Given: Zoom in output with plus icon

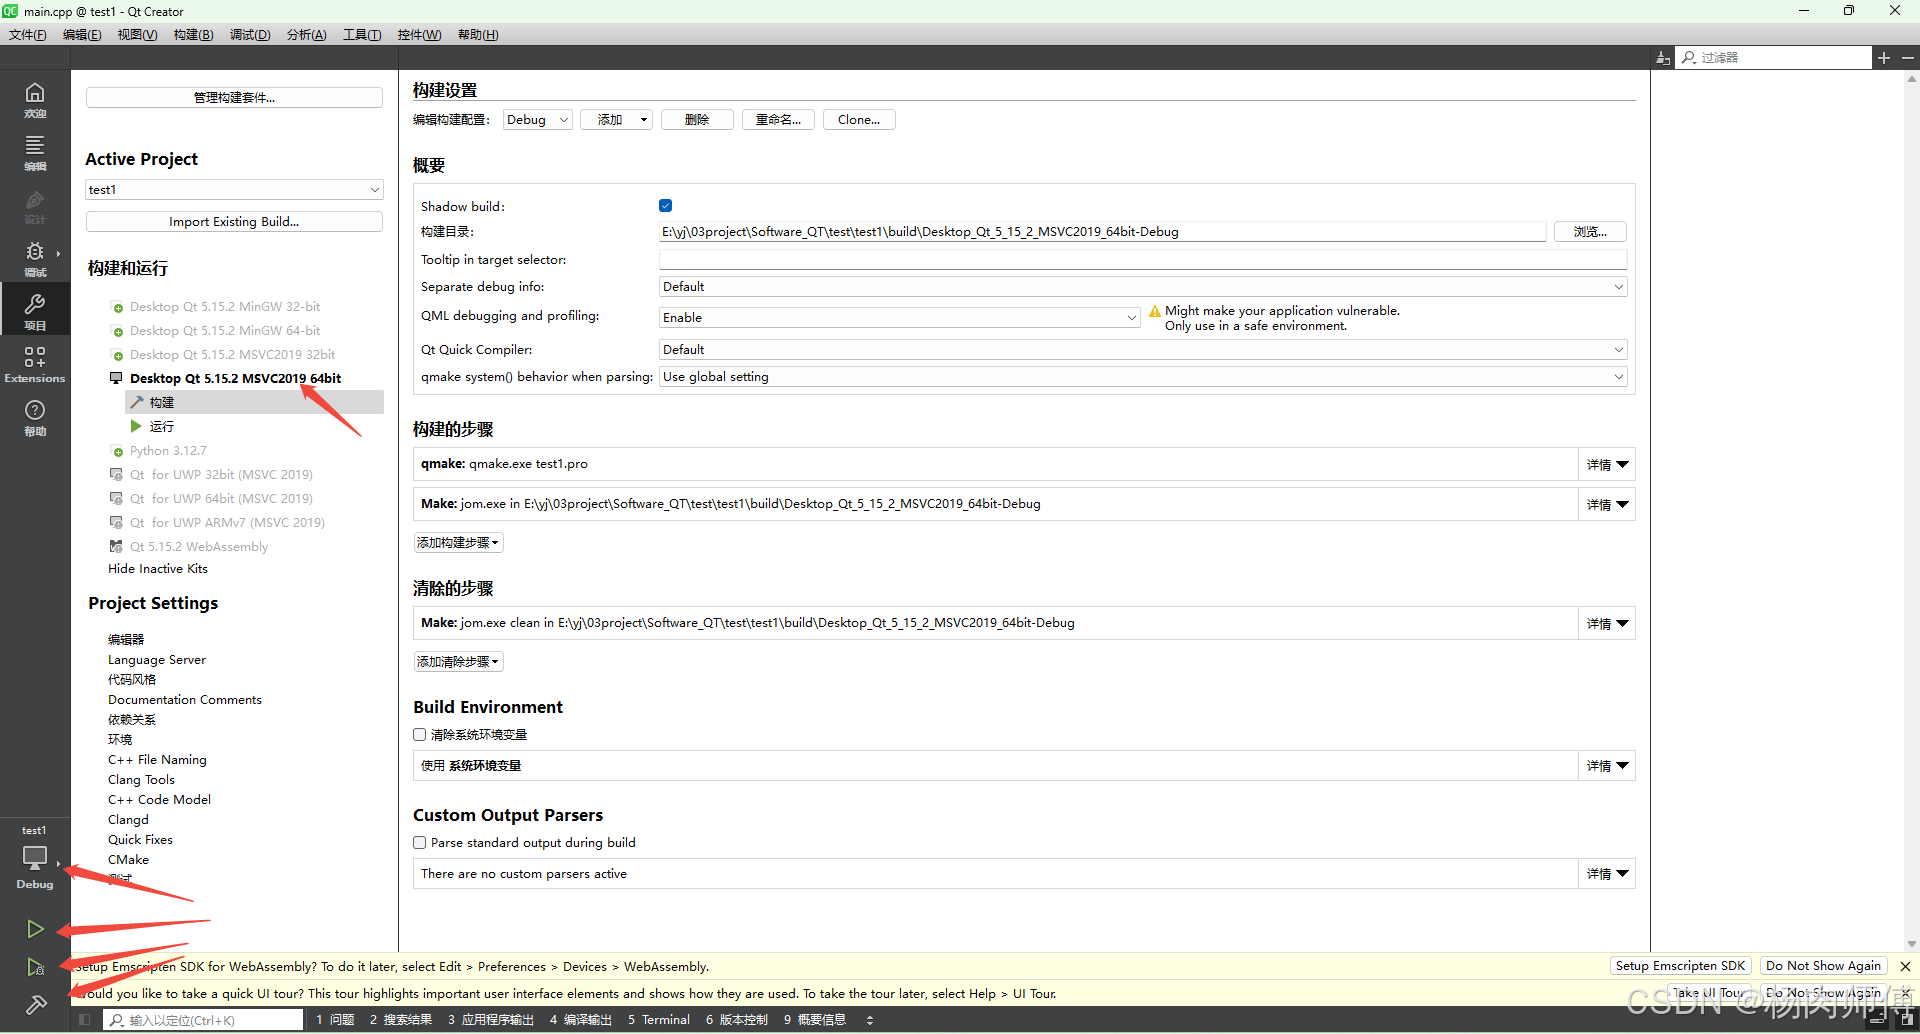Looking at the screenshot, I should pos(1884,58).
